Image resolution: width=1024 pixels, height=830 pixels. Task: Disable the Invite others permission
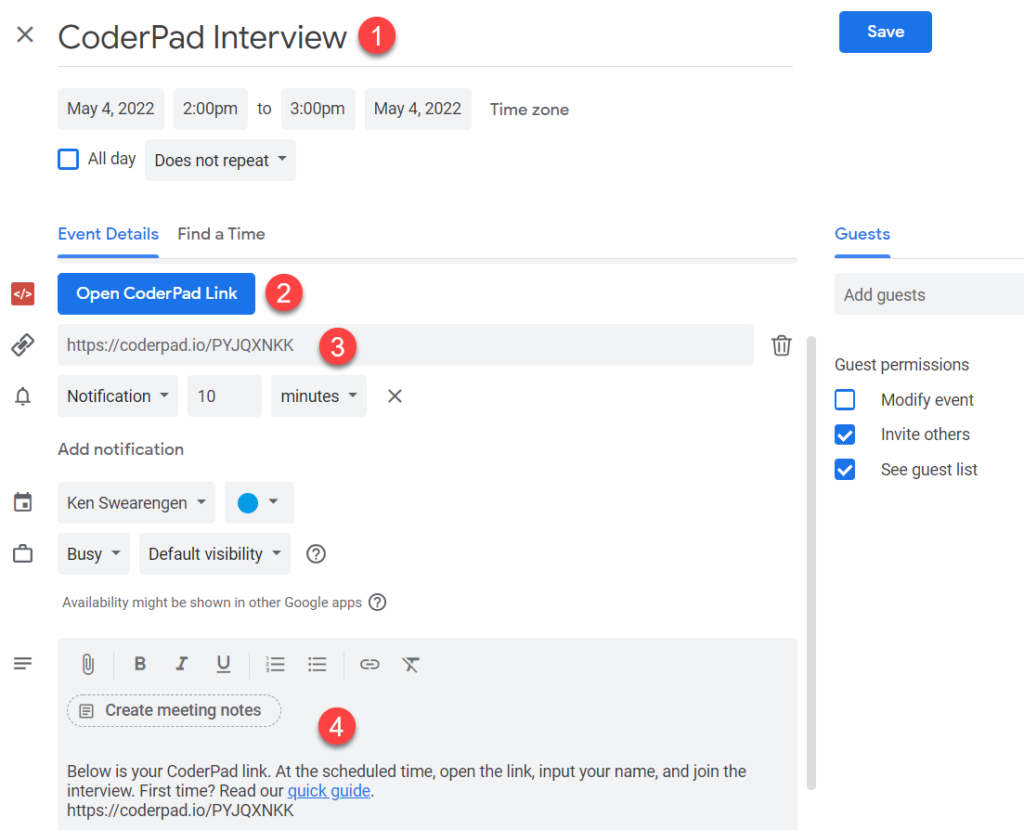click(x=846, y=434)
